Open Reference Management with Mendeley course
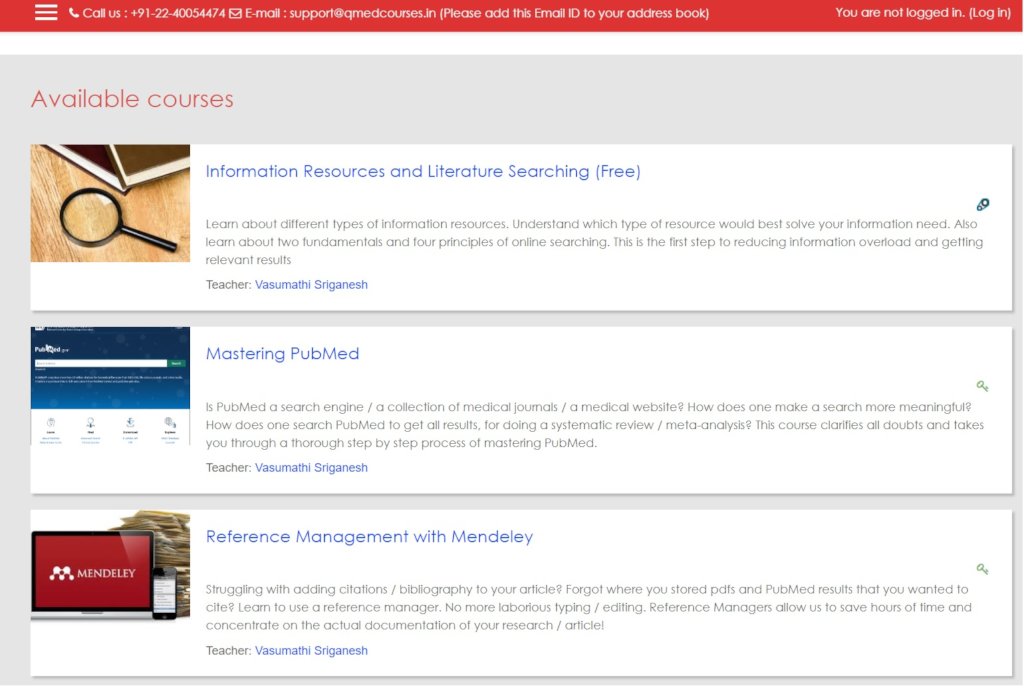 point(369,536)
